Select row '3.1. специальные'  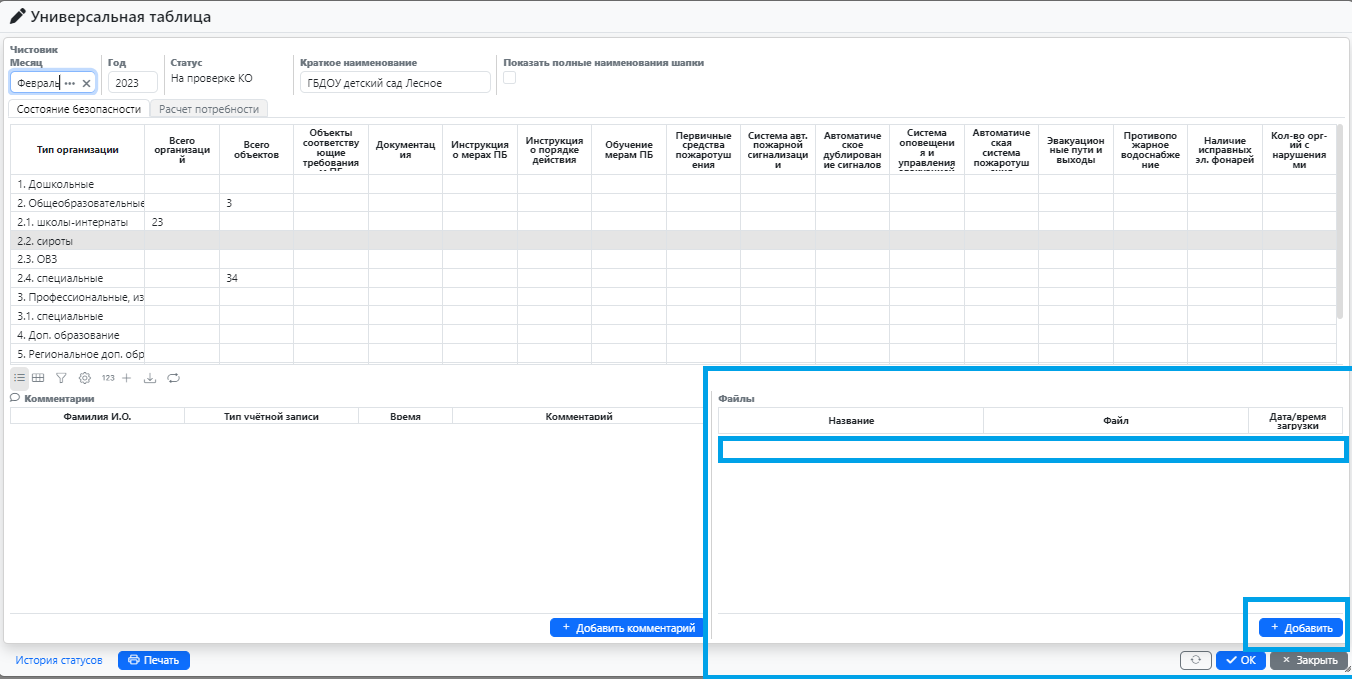pyautogui.click(x=674, y=316)
